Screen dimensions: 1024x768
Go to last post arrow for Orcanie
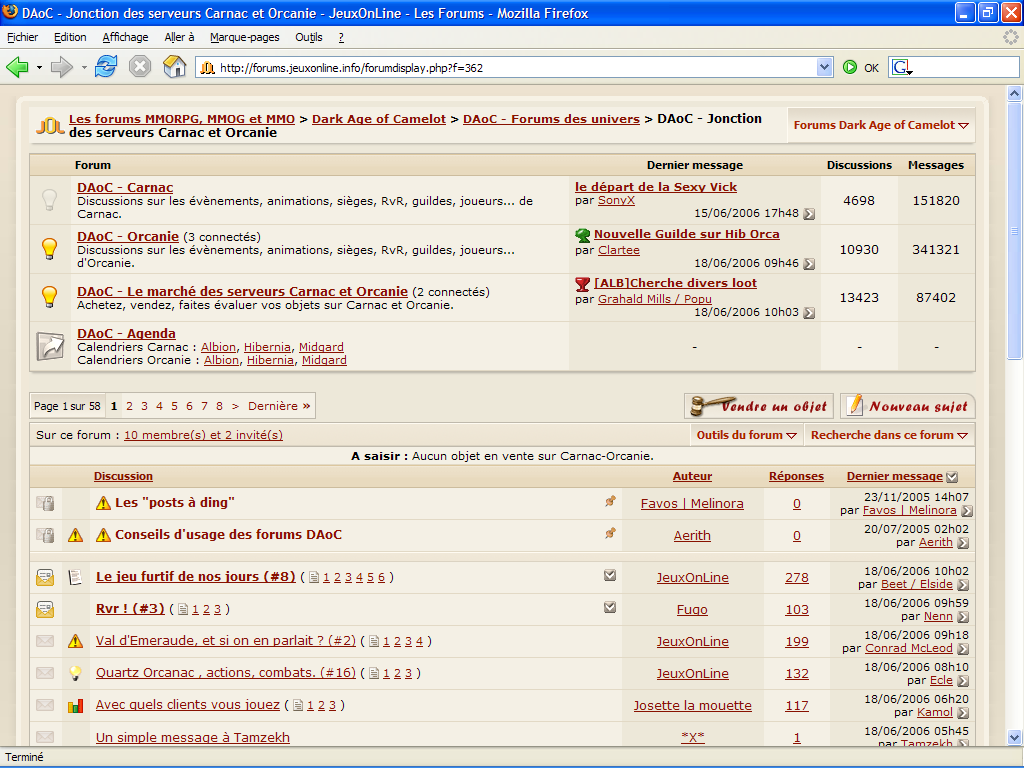809,264
